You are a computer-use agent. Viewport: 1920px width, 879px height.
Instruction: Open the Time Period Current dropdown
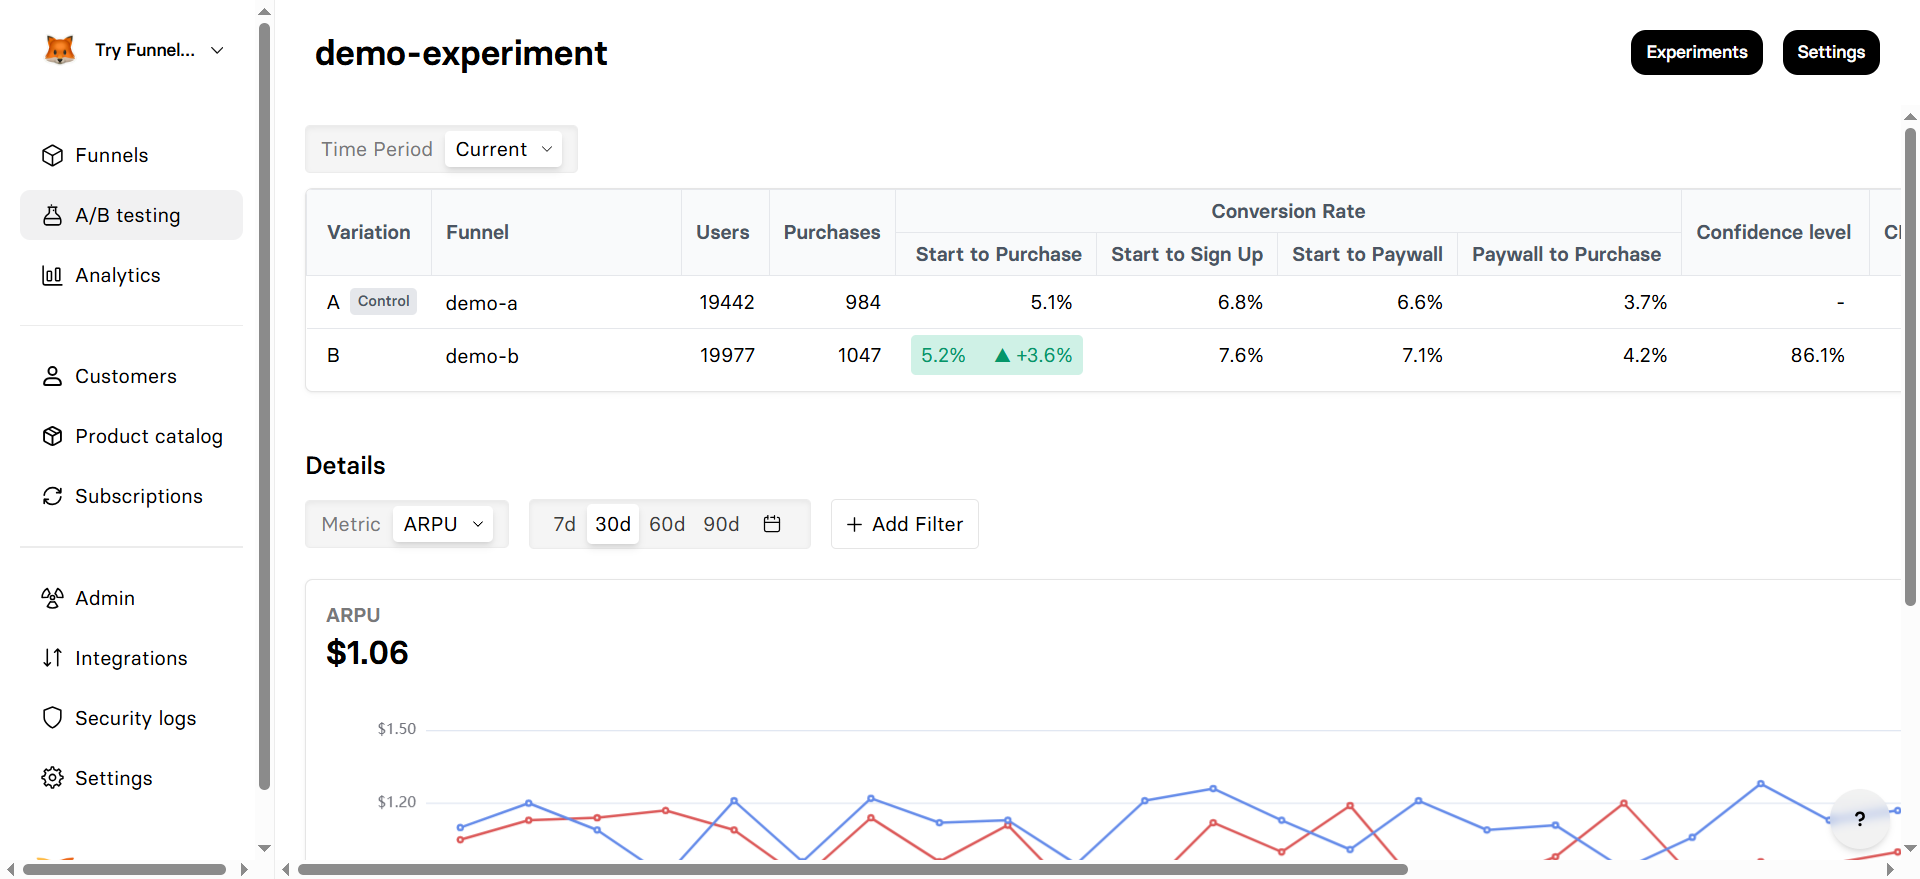[503, 149]
